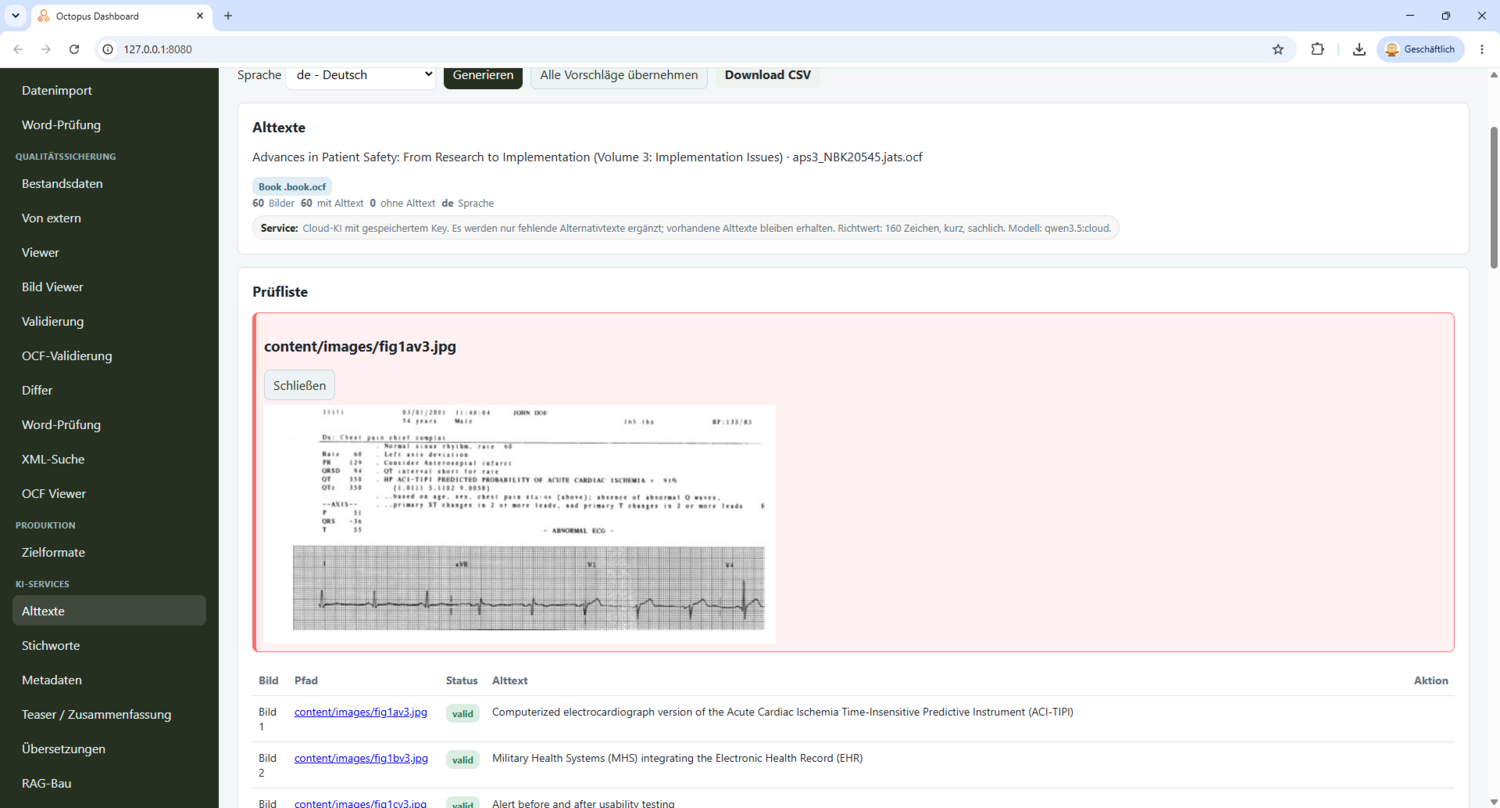Click the page vertical scrollbar
This screenshot has width=1500, height=808.
tap(1494, 196)
